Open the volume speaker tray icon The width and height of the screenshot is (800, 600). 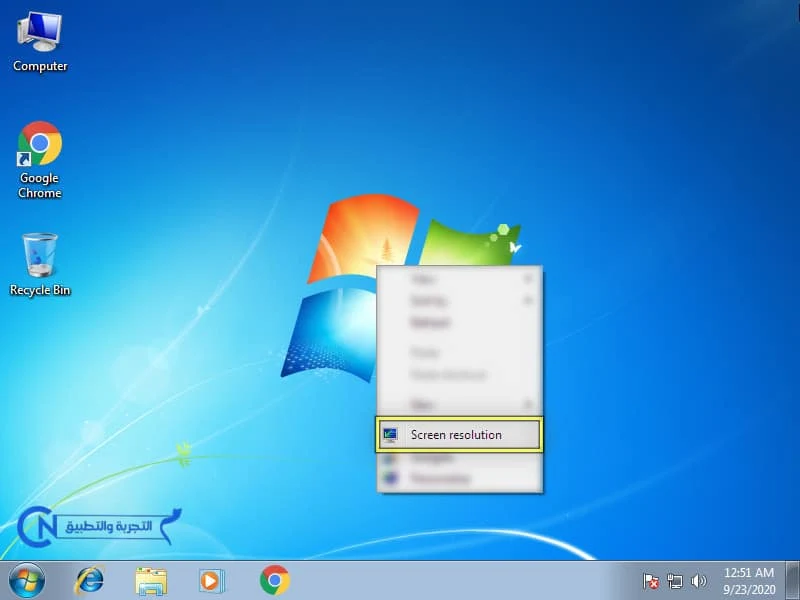698,581
